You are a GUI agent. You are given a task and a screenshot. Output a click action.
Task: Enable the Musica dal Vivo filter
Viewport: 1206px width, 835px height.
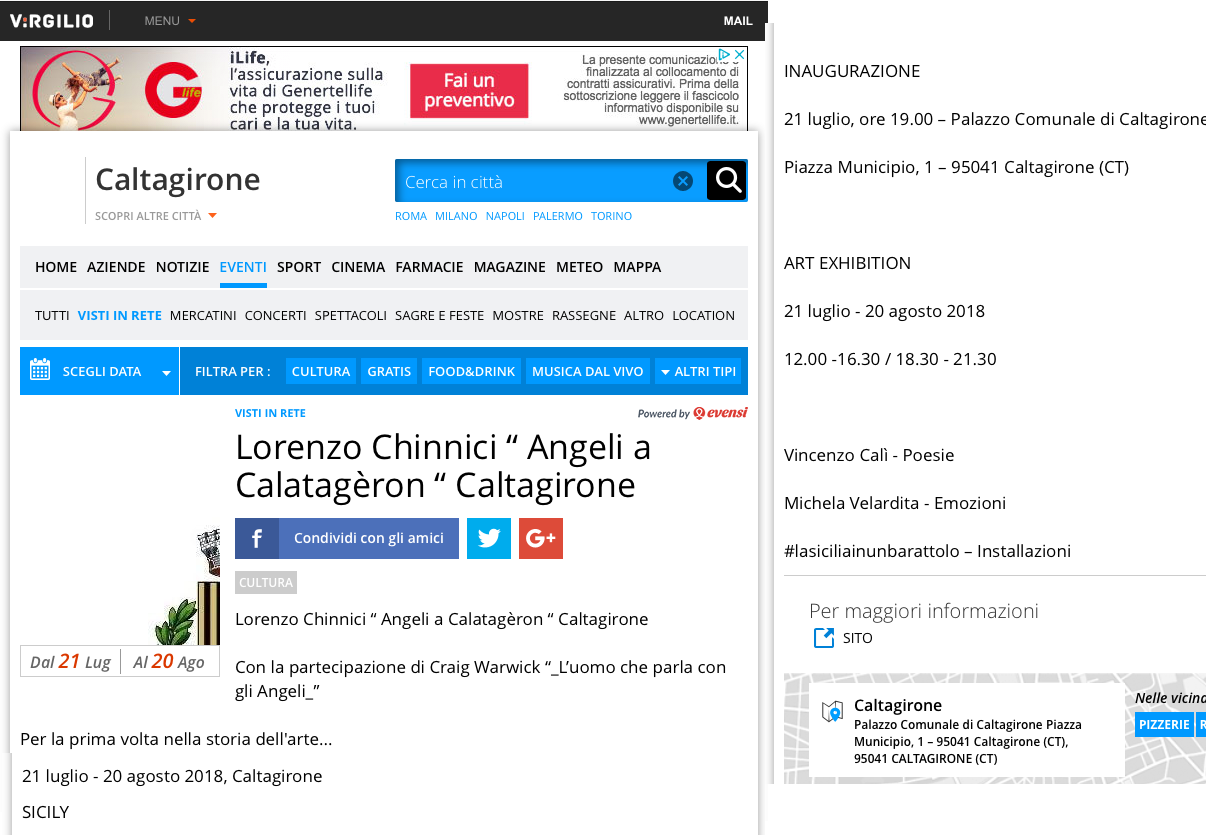click(587, 371)
